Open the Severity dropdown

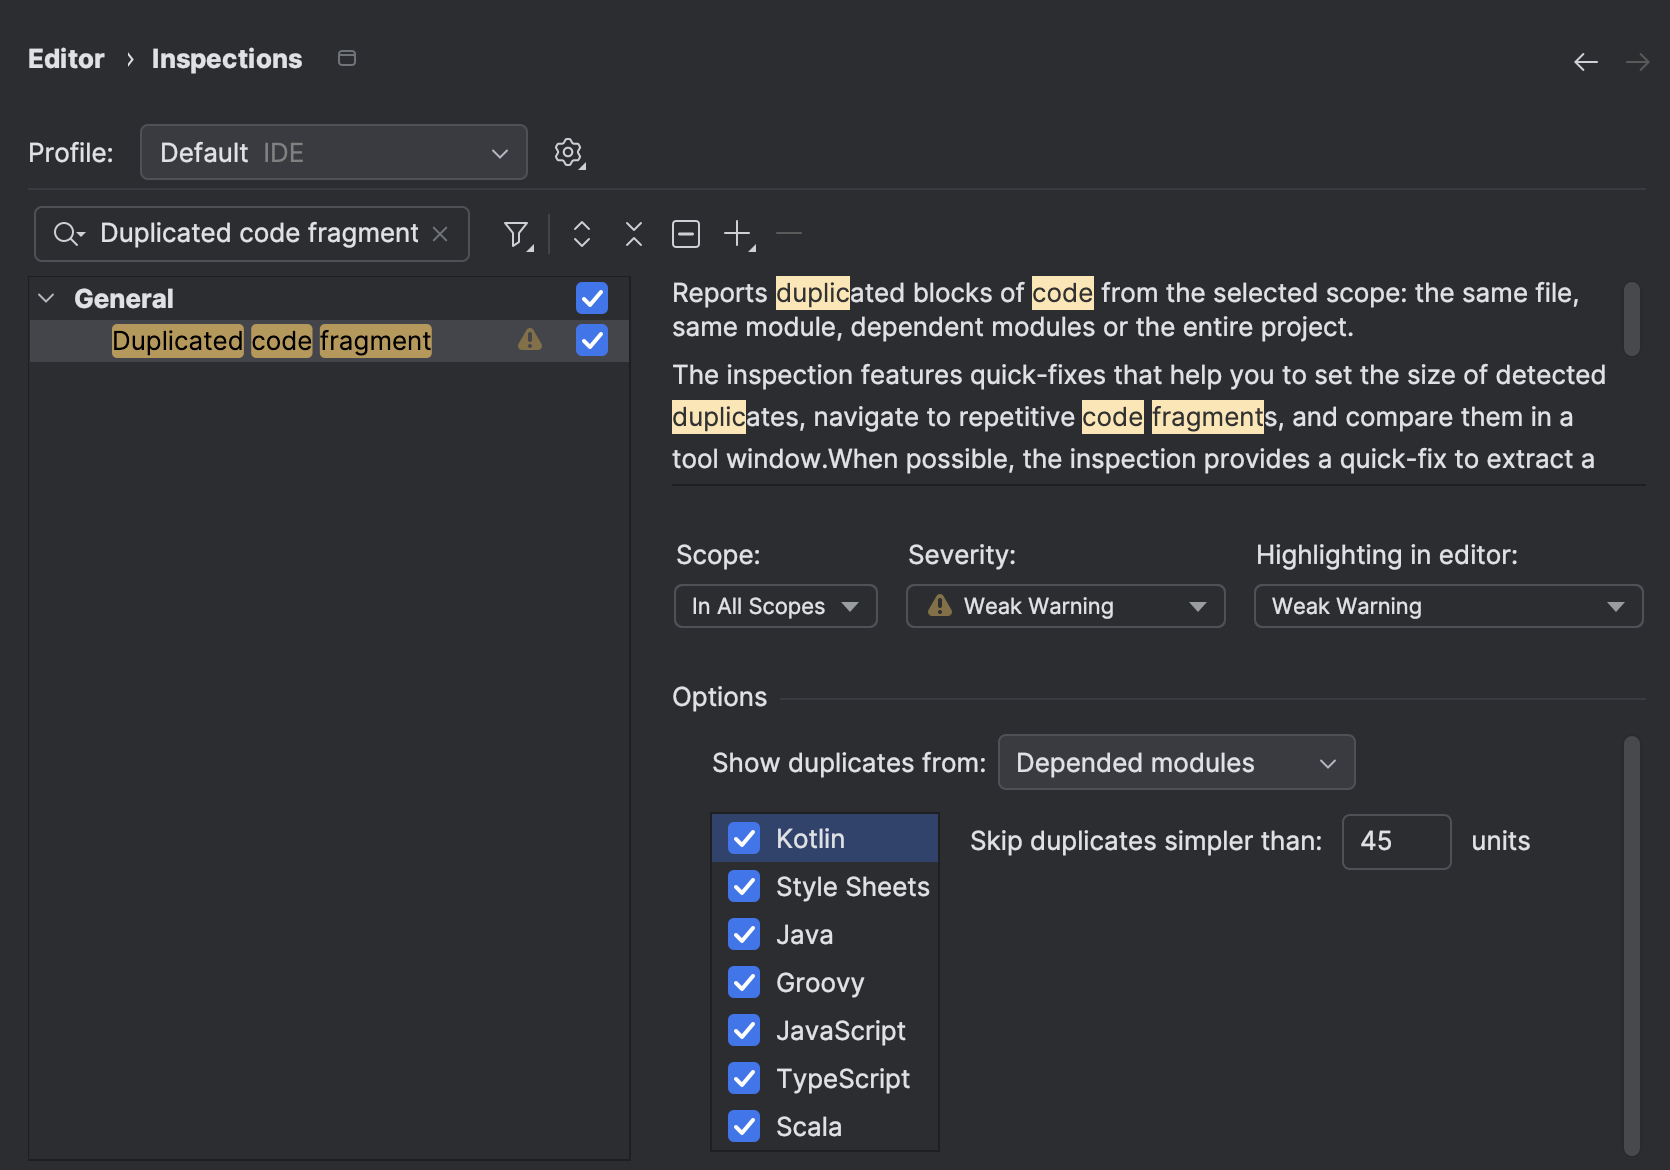click(1064, 606)
